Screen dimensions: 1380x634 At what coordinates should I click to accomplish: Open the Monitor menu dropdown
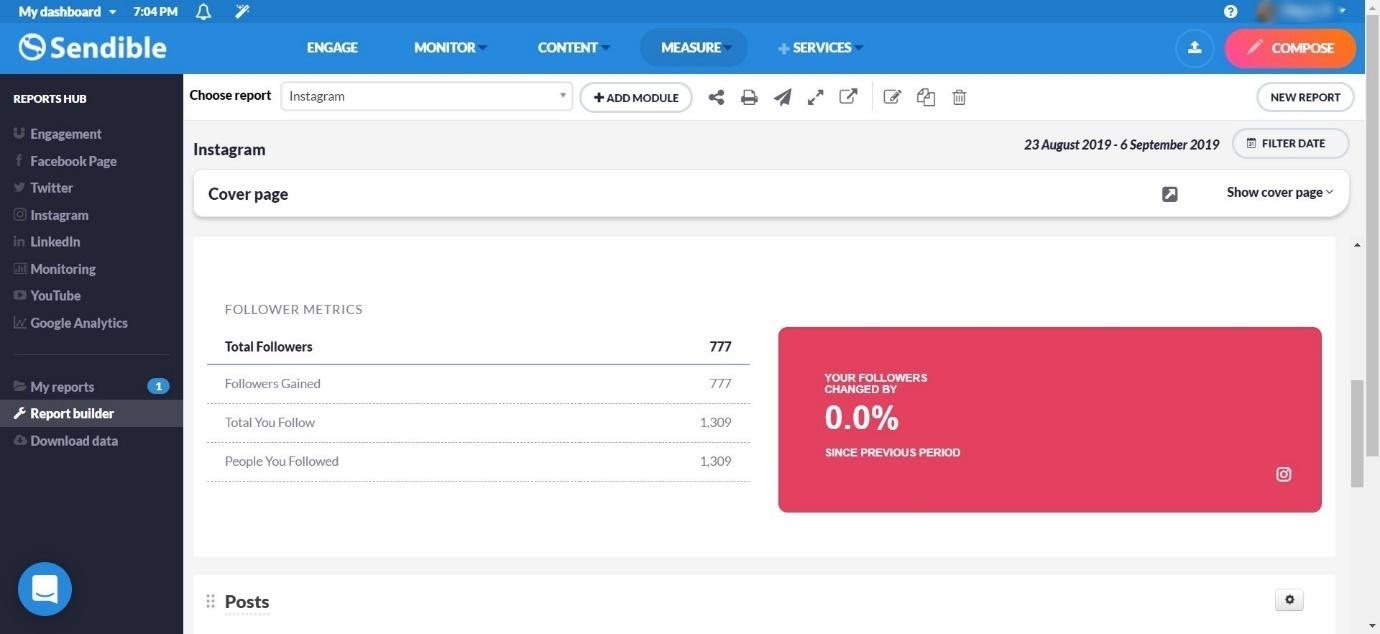[x=450, y=47]
